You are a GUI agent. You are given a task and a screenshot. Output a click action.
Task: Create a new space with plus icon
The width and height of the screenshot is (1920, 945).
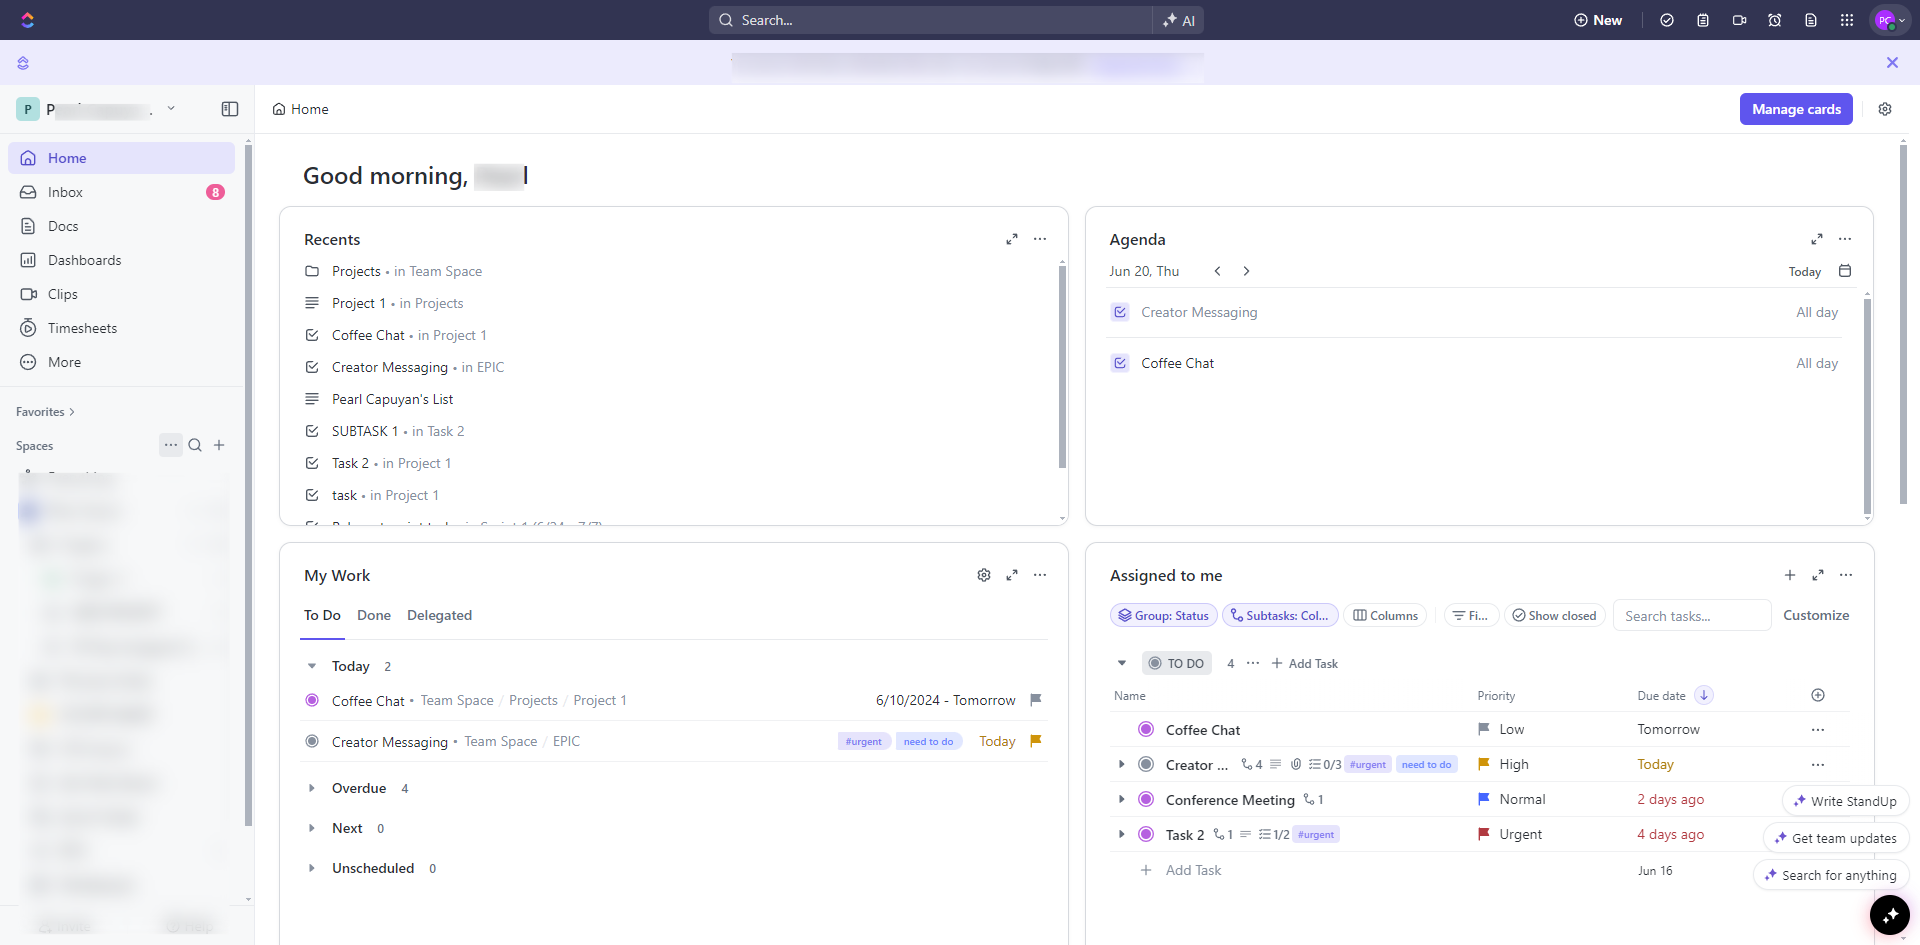[x=219, y=445]
